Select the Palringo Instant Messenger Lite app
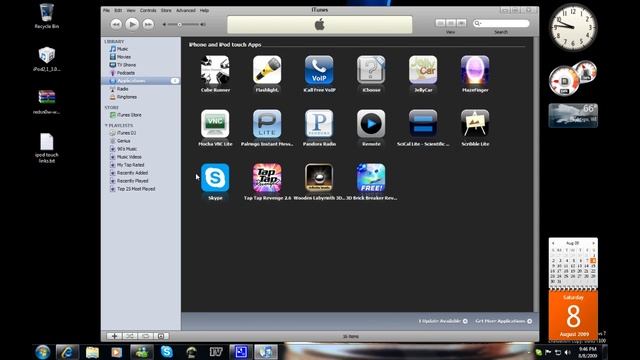The width and height of the screenshot is (640, 360). click(x=267, y=124)
